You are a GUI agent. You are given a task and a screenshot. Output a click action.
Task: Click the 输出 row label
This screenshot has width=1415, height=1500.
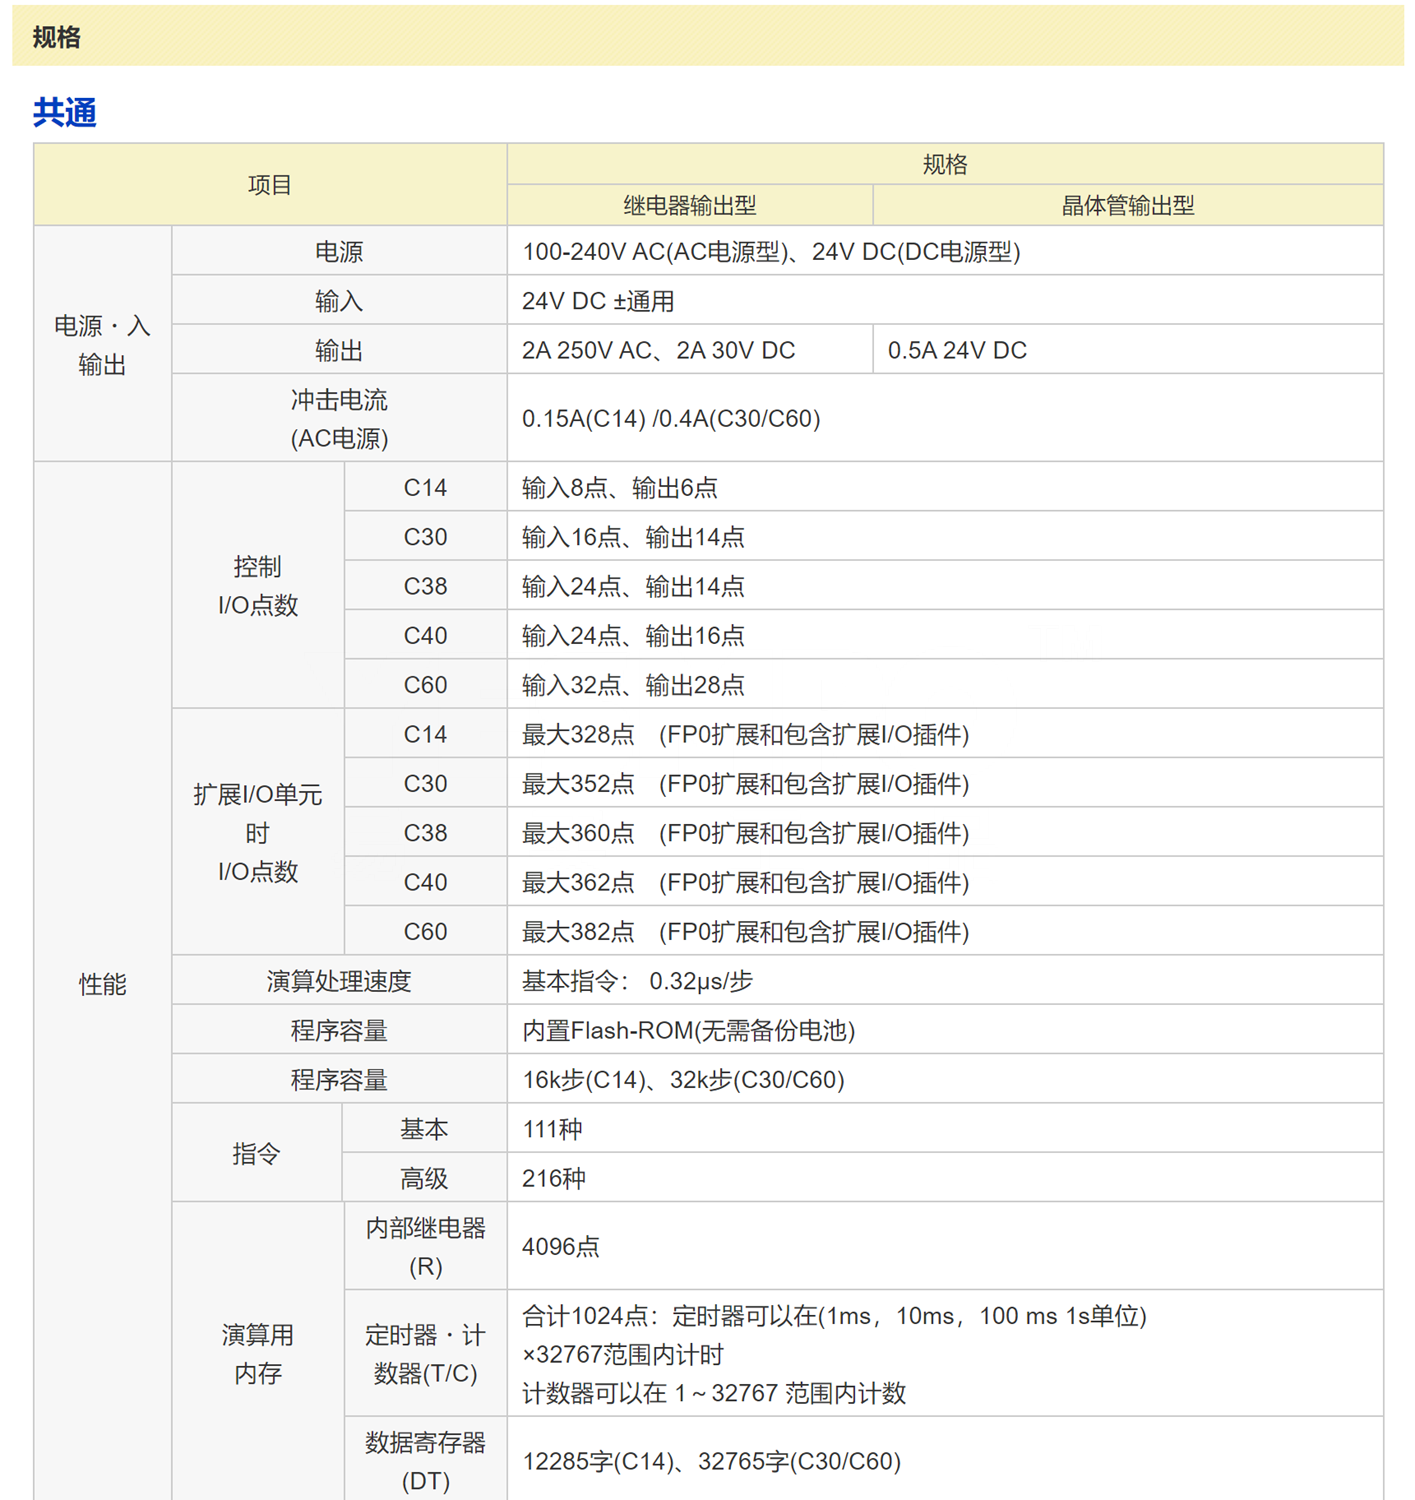339,350
